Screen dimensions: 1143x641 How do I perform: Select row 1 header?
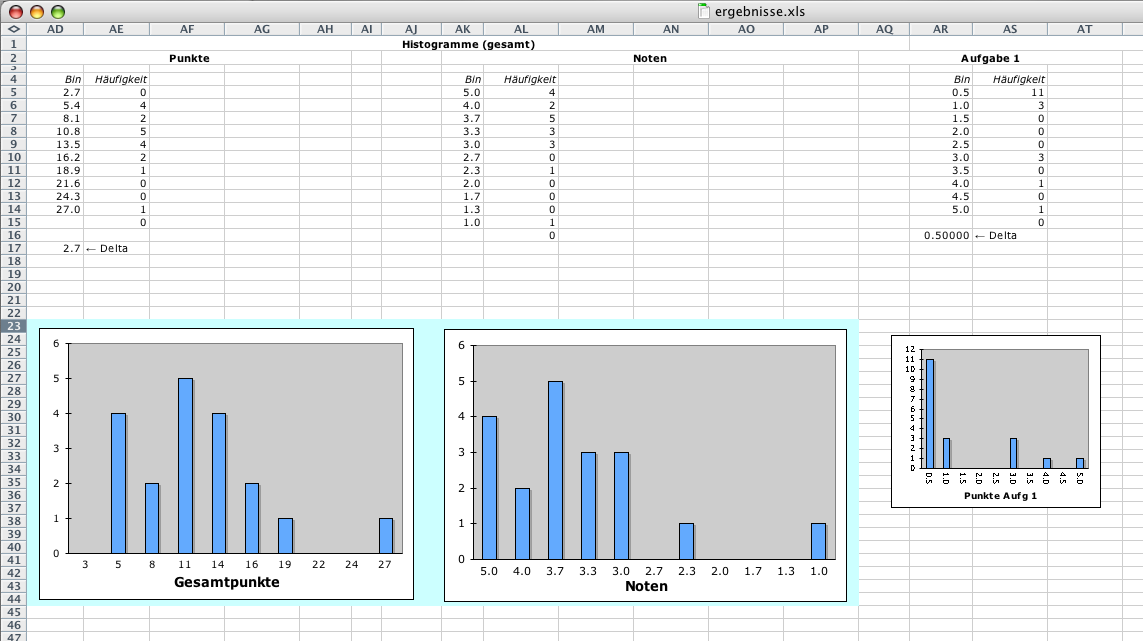[x=13, y=44]
